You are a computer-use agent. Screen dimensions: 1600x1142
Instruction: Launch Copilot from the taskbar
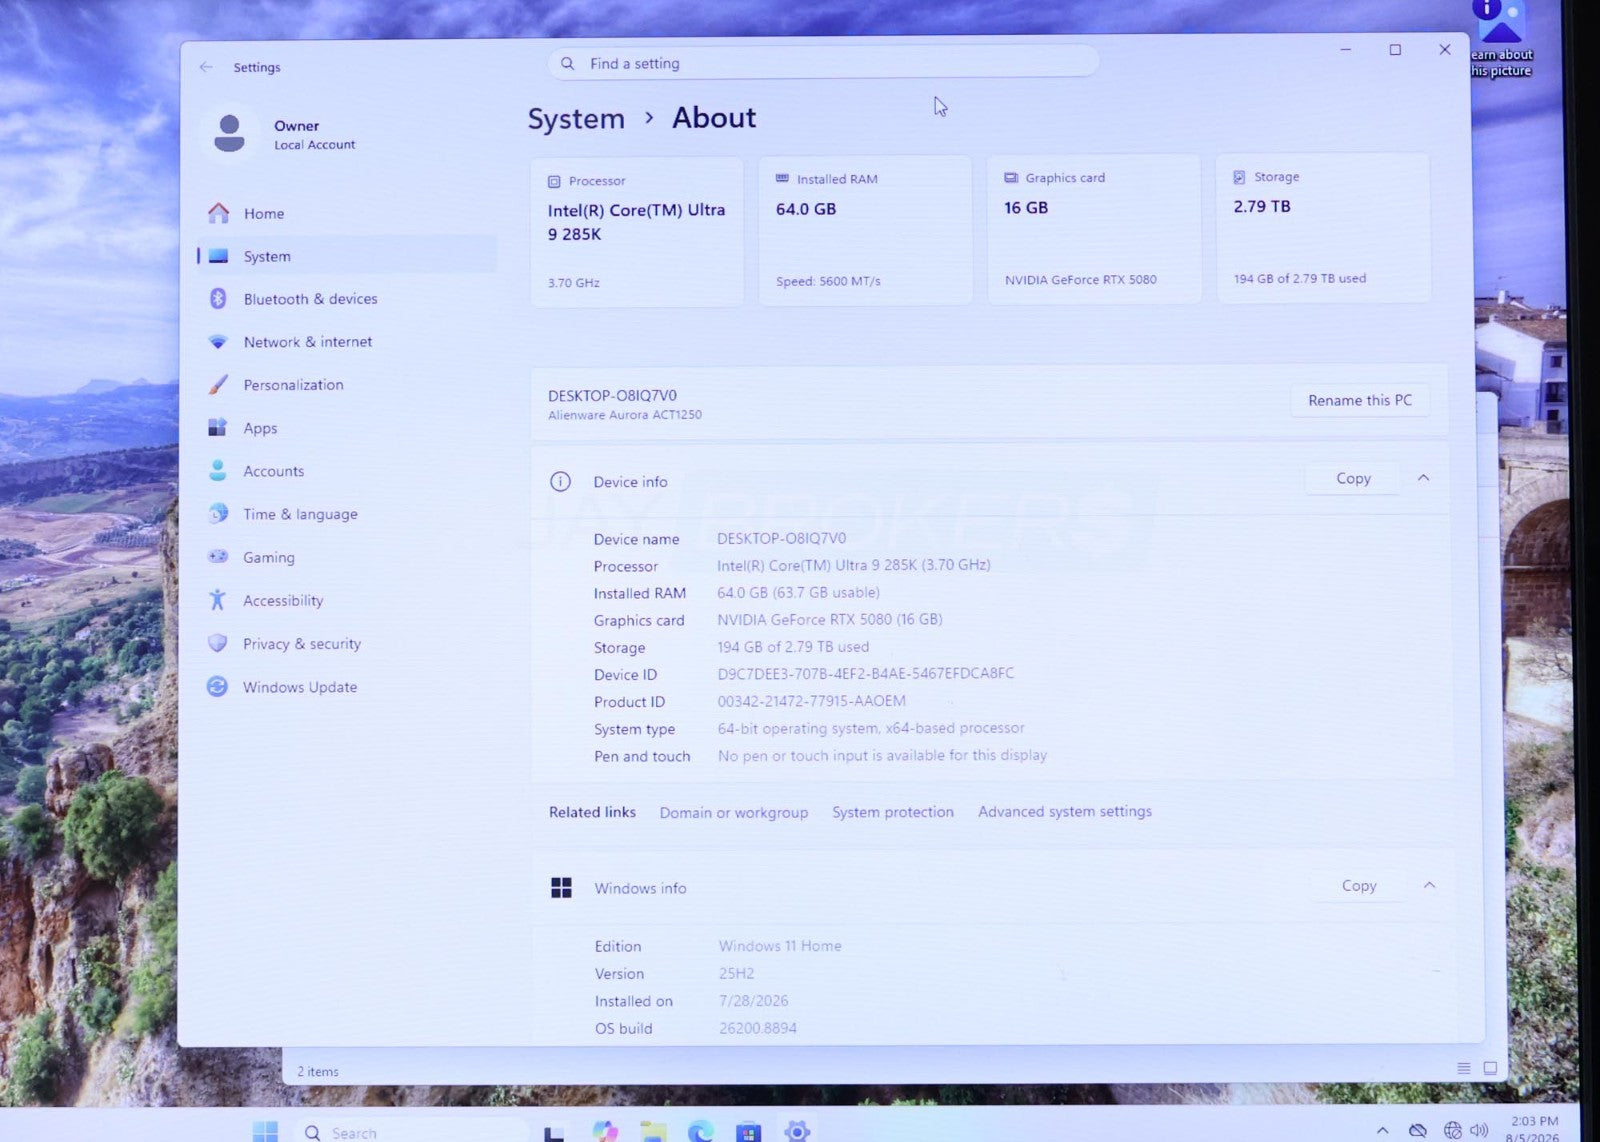coord(605,1132)
